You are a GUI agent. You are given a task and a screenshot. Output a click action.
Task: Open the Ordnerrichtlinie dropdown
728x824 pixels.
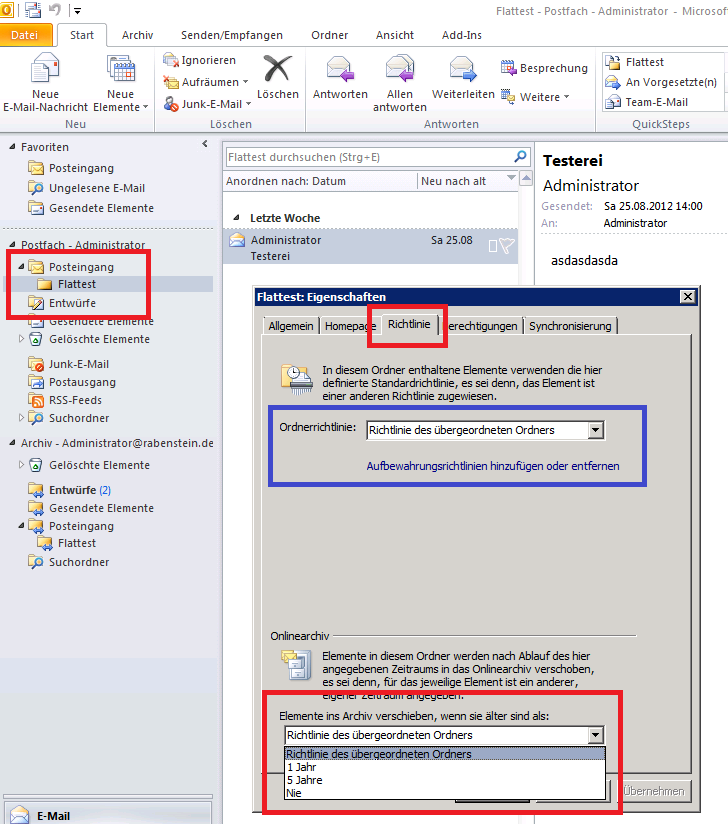coord(596,430)
